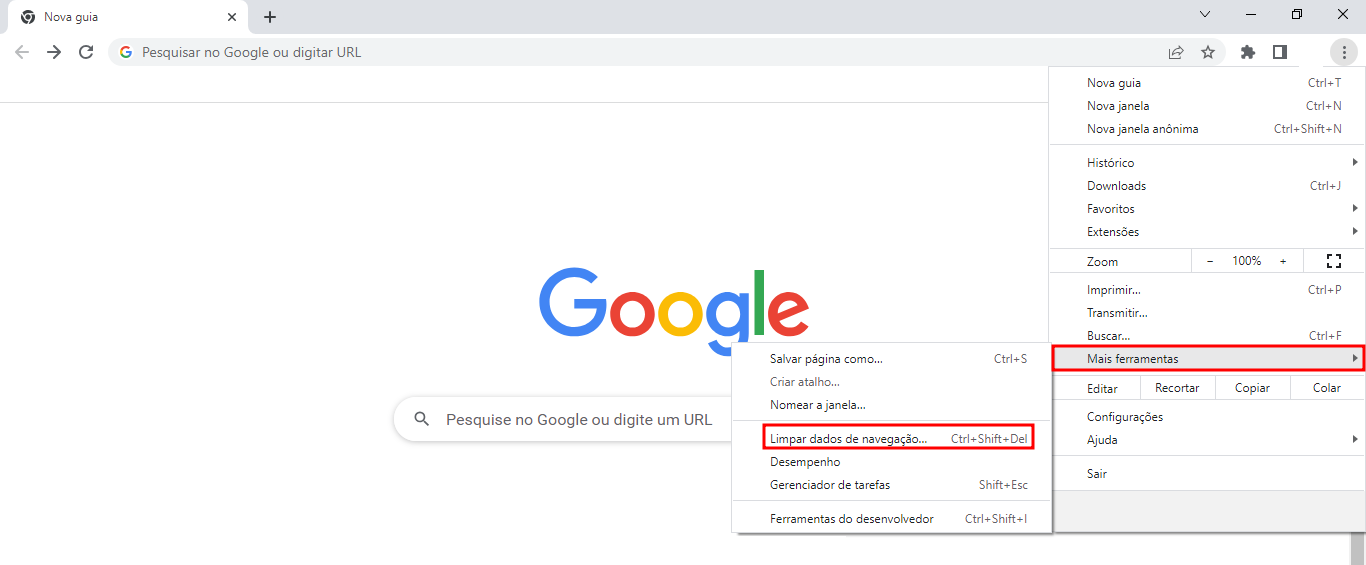Click the browser forward arrow
This screenshot has width=1366, height=565.
pos(54,52)
